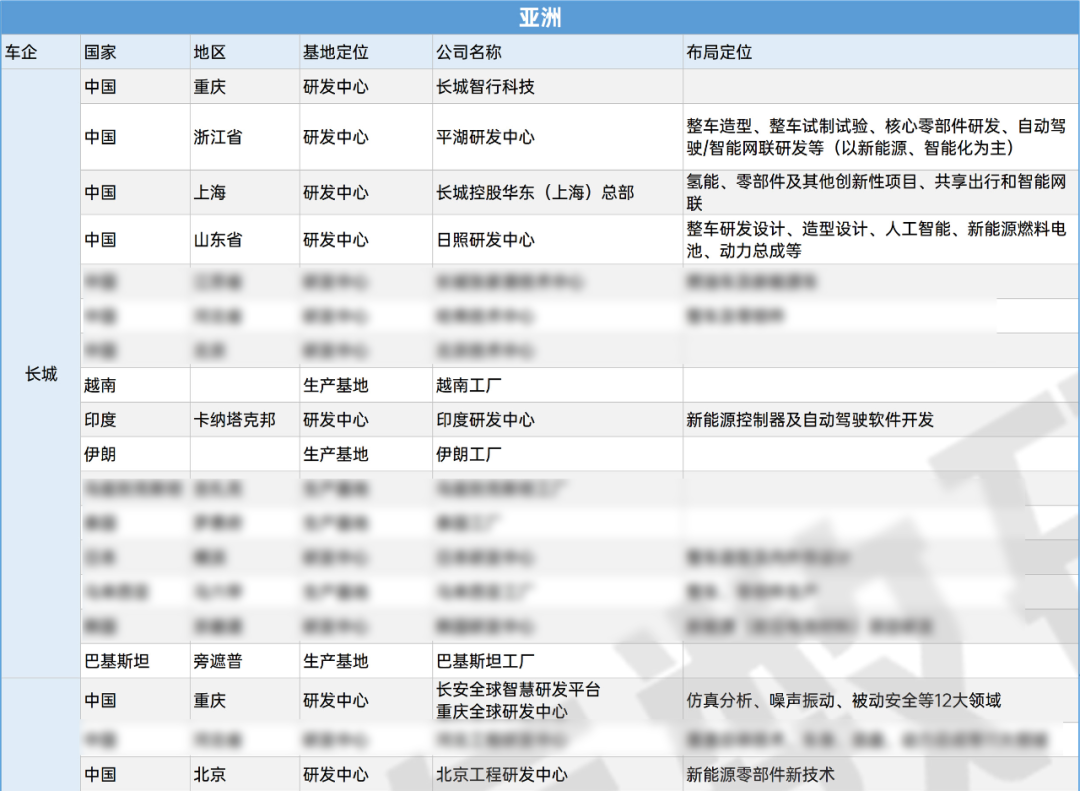Click 研发中心 in the 卡纳塔克邦 row
Screen dimensions: 1080x791
335,420
